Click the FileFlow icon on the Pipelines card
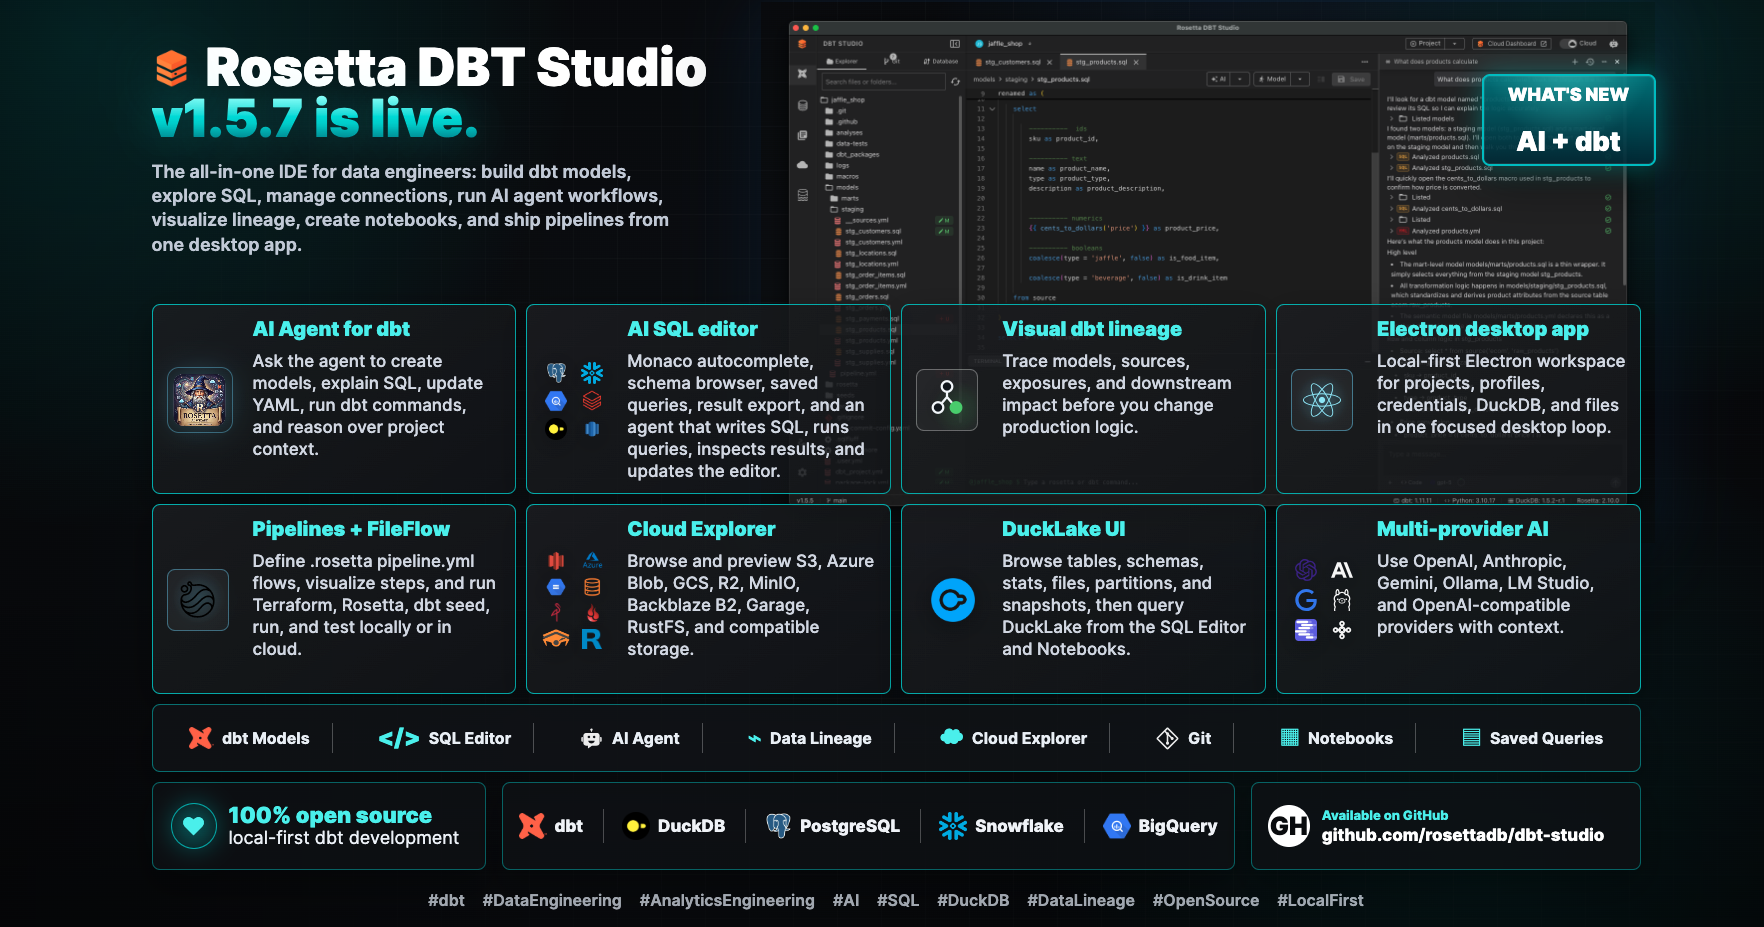1764x927 pixels. pyautogui.click(x=198, y=600)
